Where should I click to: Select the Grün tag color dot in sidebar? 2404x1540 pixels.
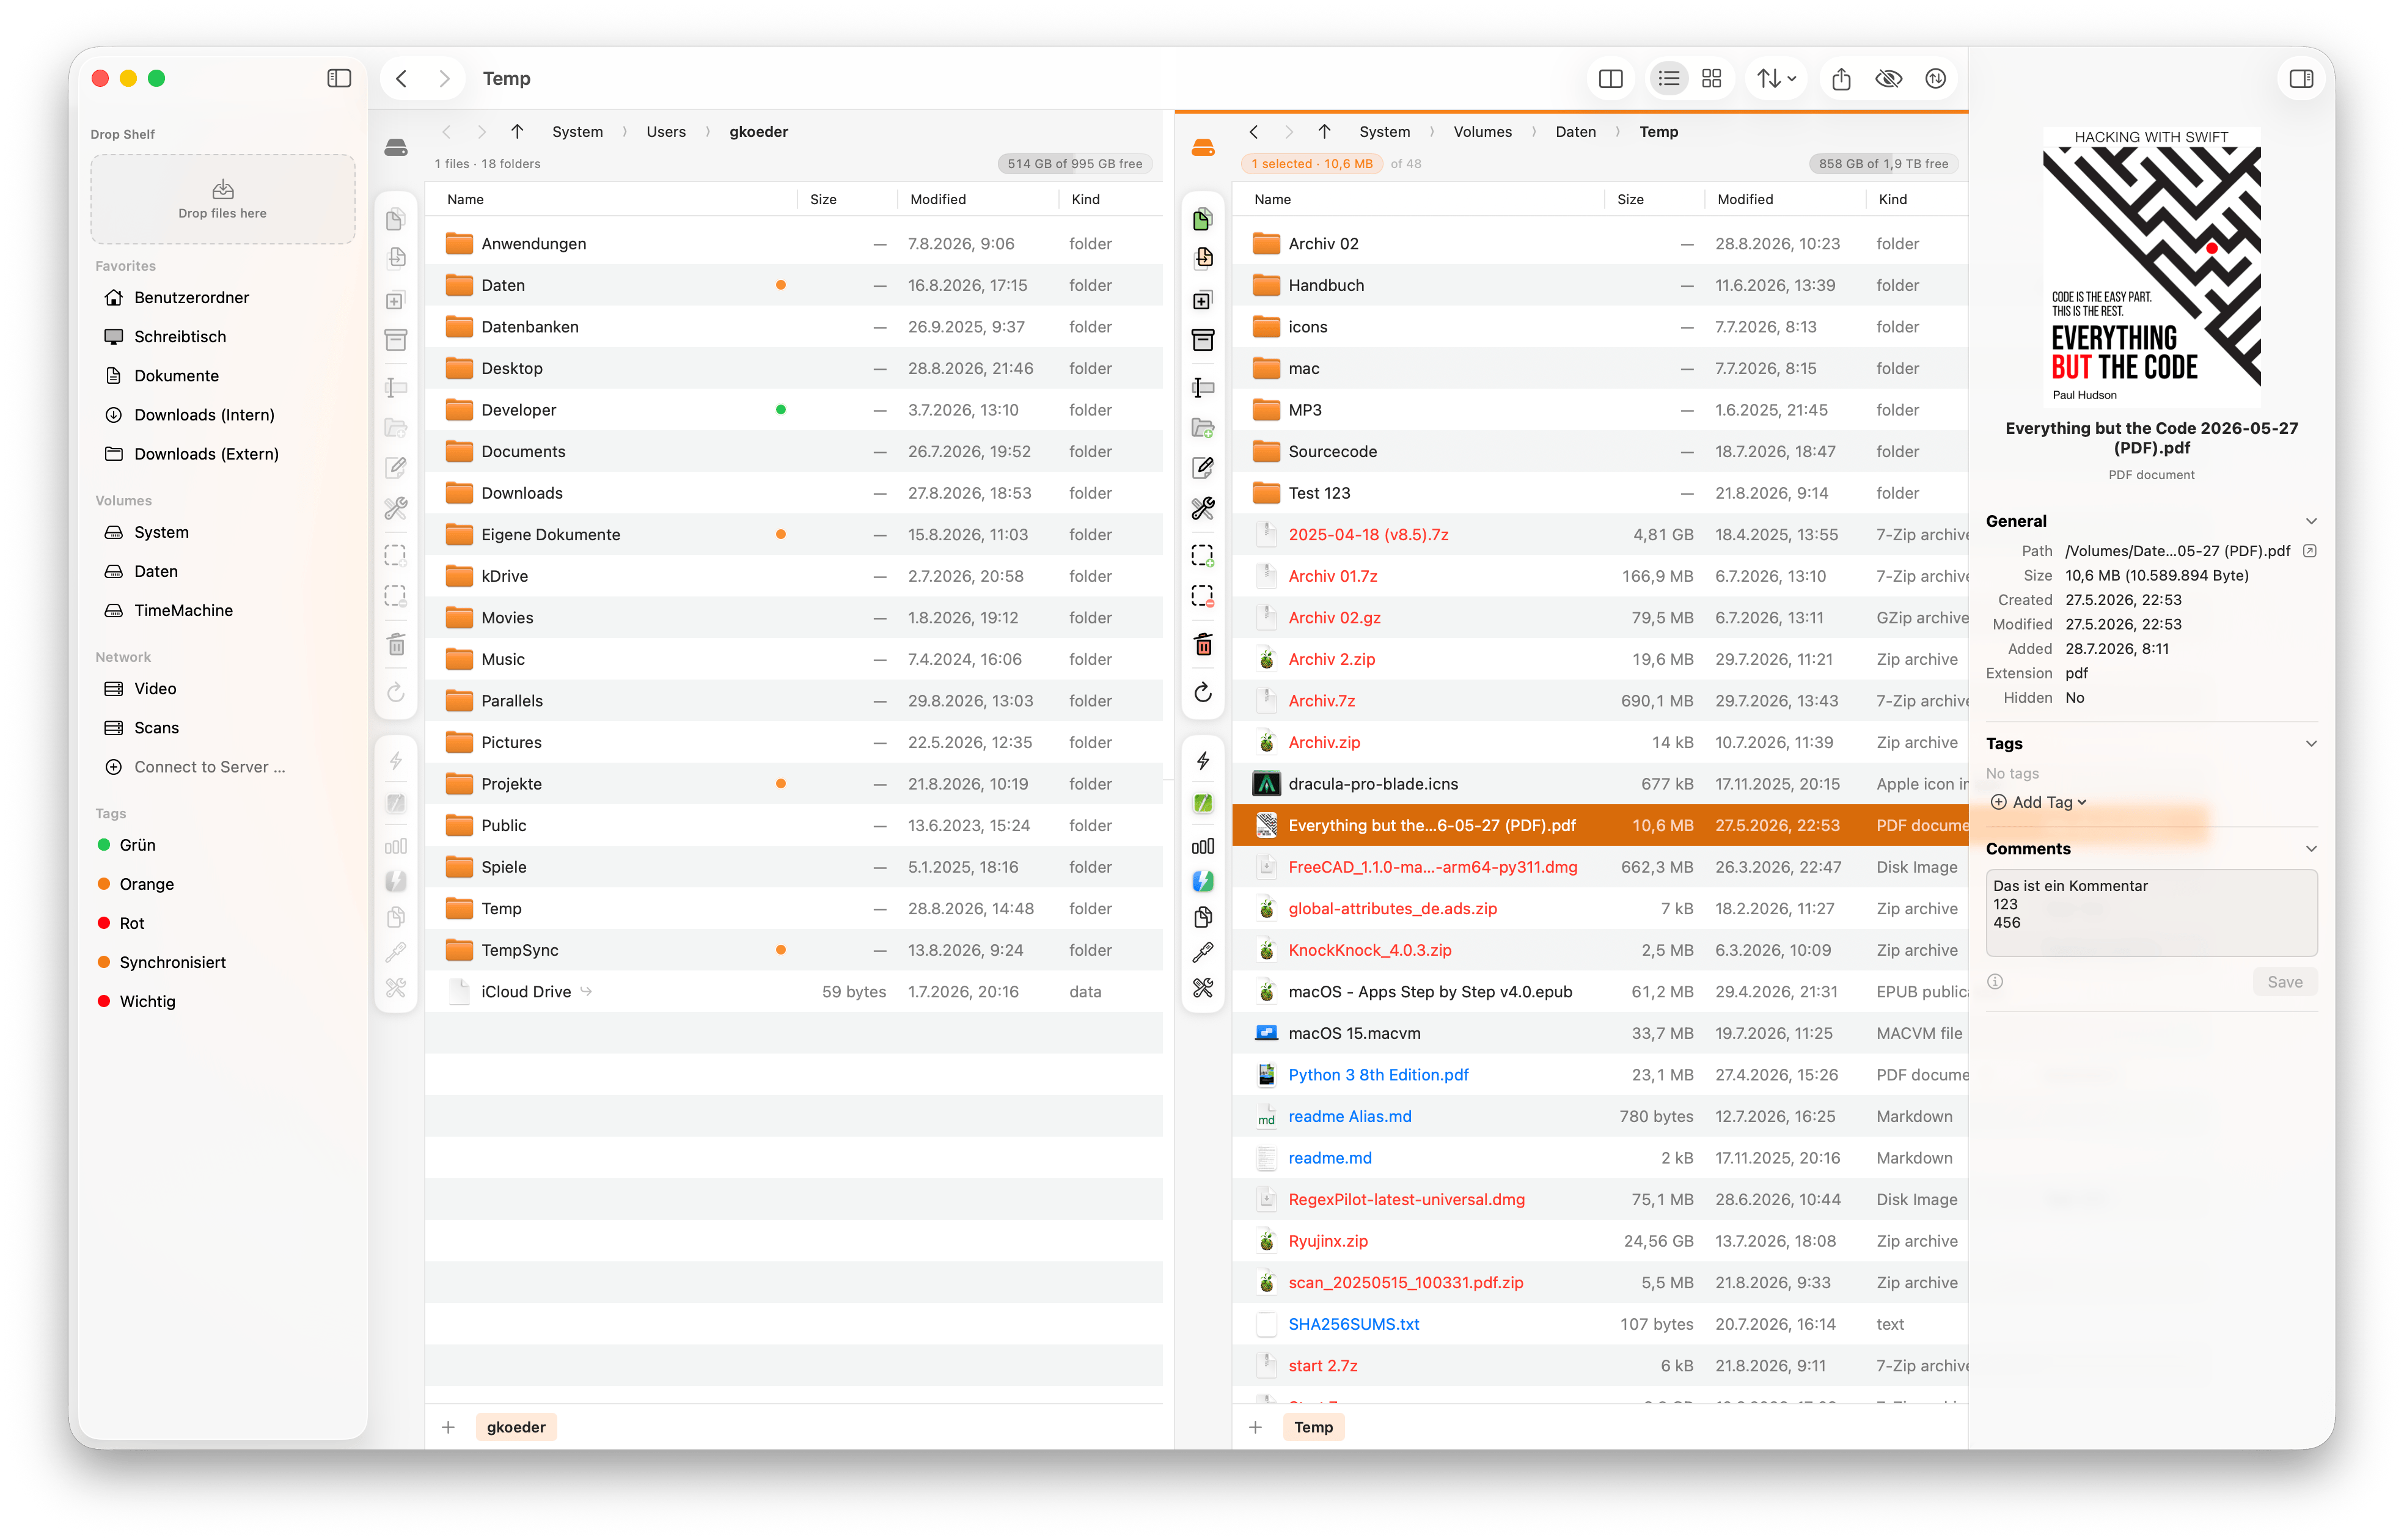104,845
